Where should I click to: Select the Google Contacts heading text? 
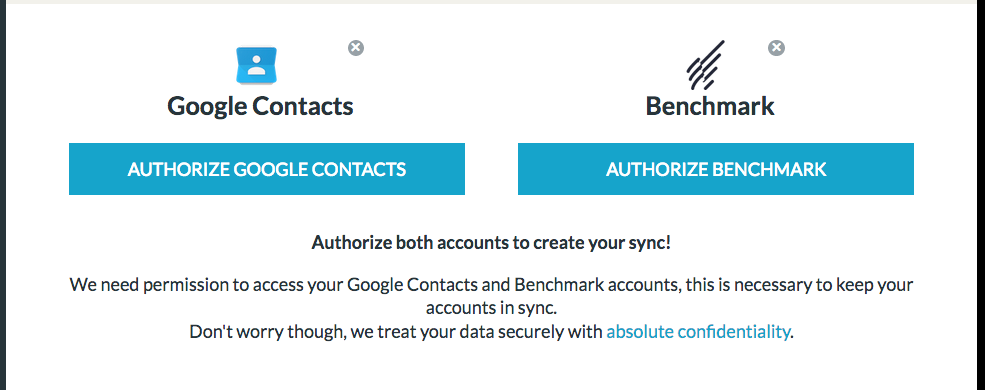(x=260, y=106)
